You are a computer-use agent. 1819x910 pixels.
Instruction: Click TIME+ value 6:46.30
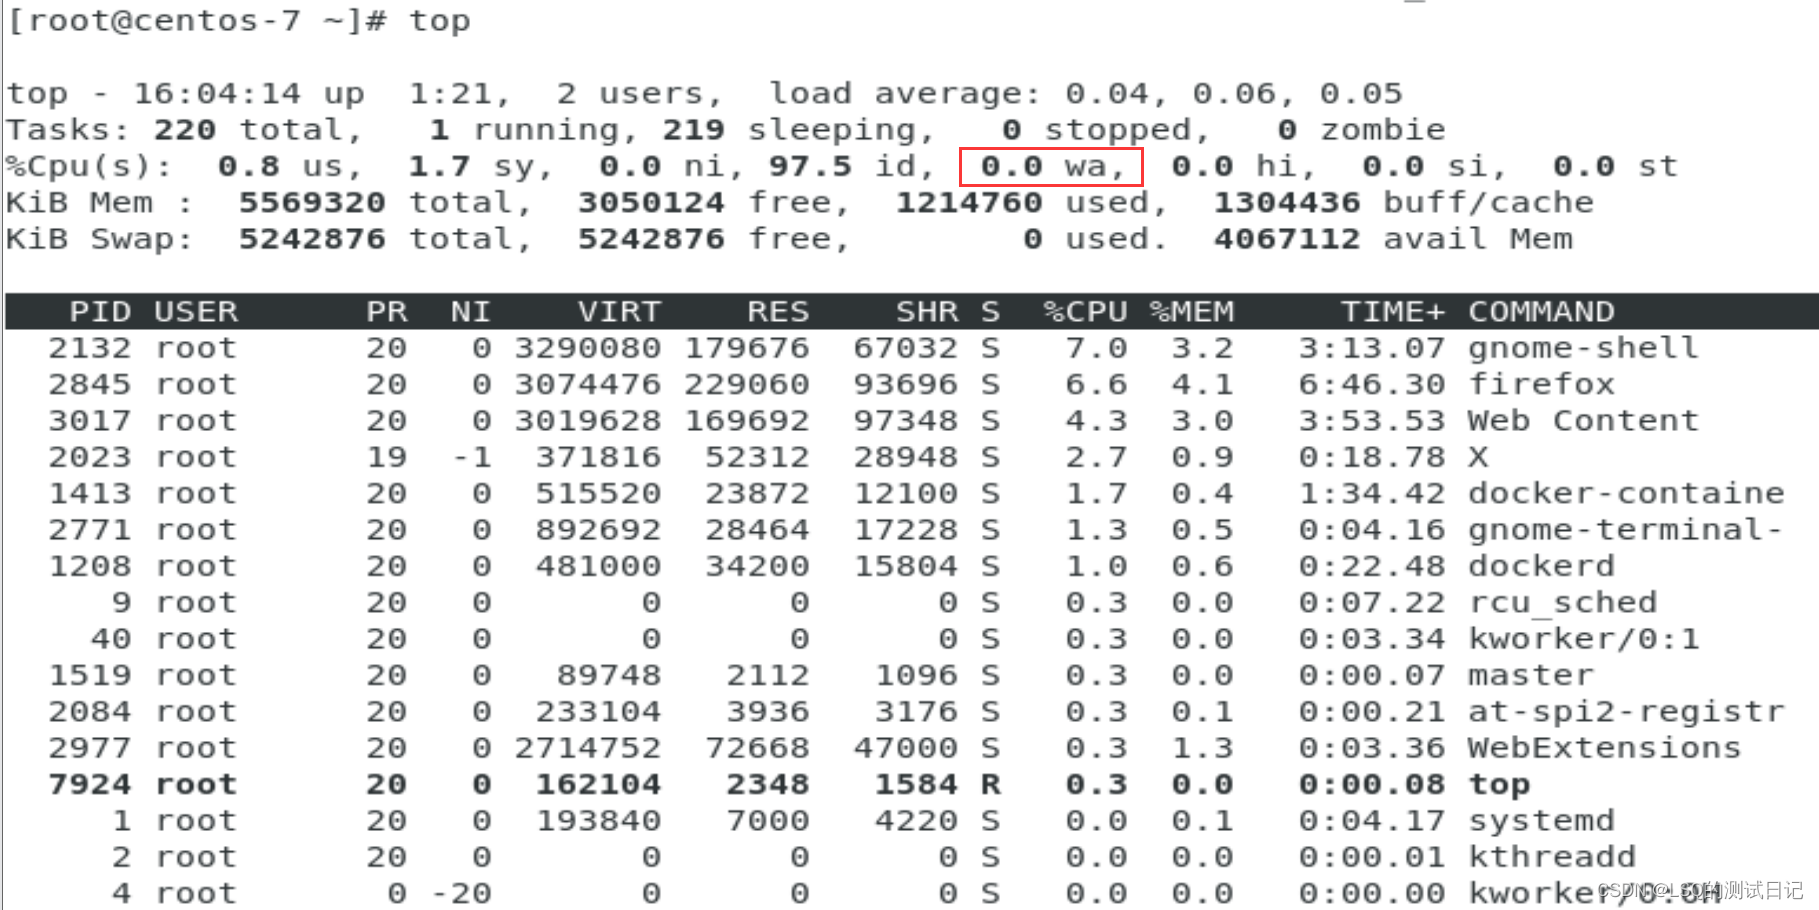[x=1371, y=385]
